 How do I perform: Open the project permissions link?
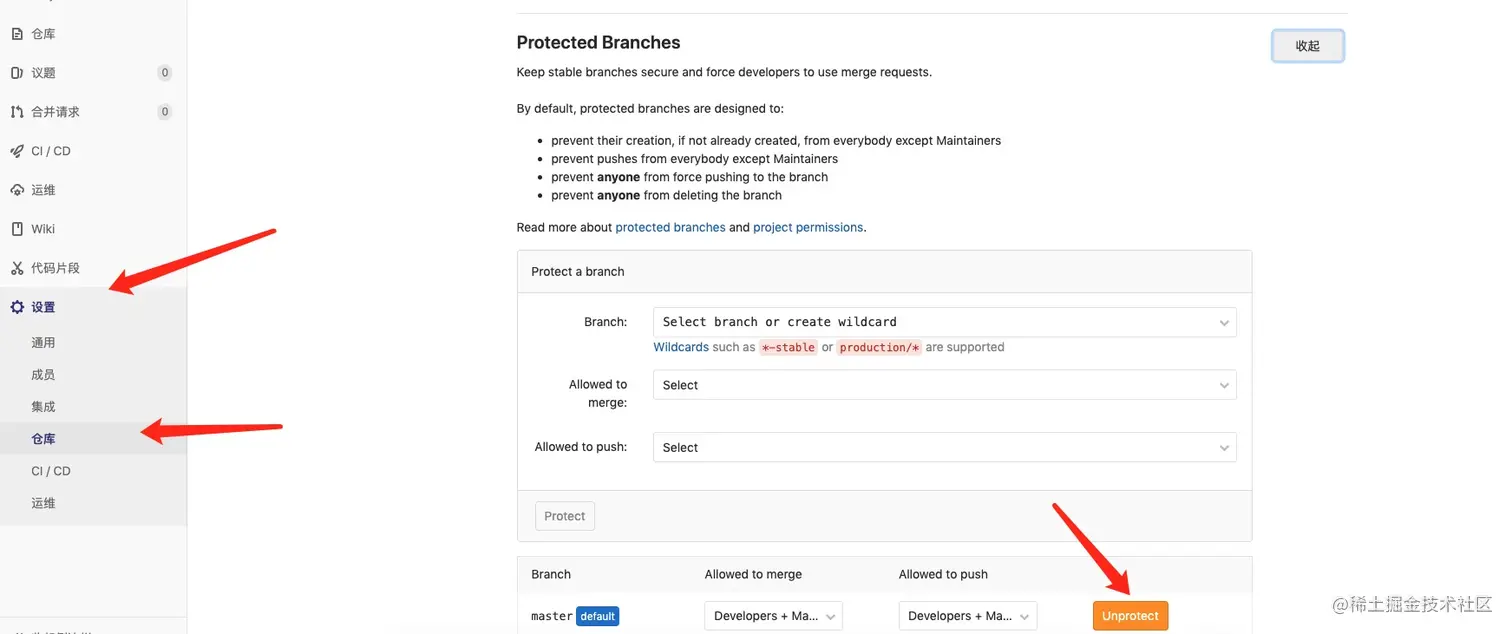(x=807, y=228)
